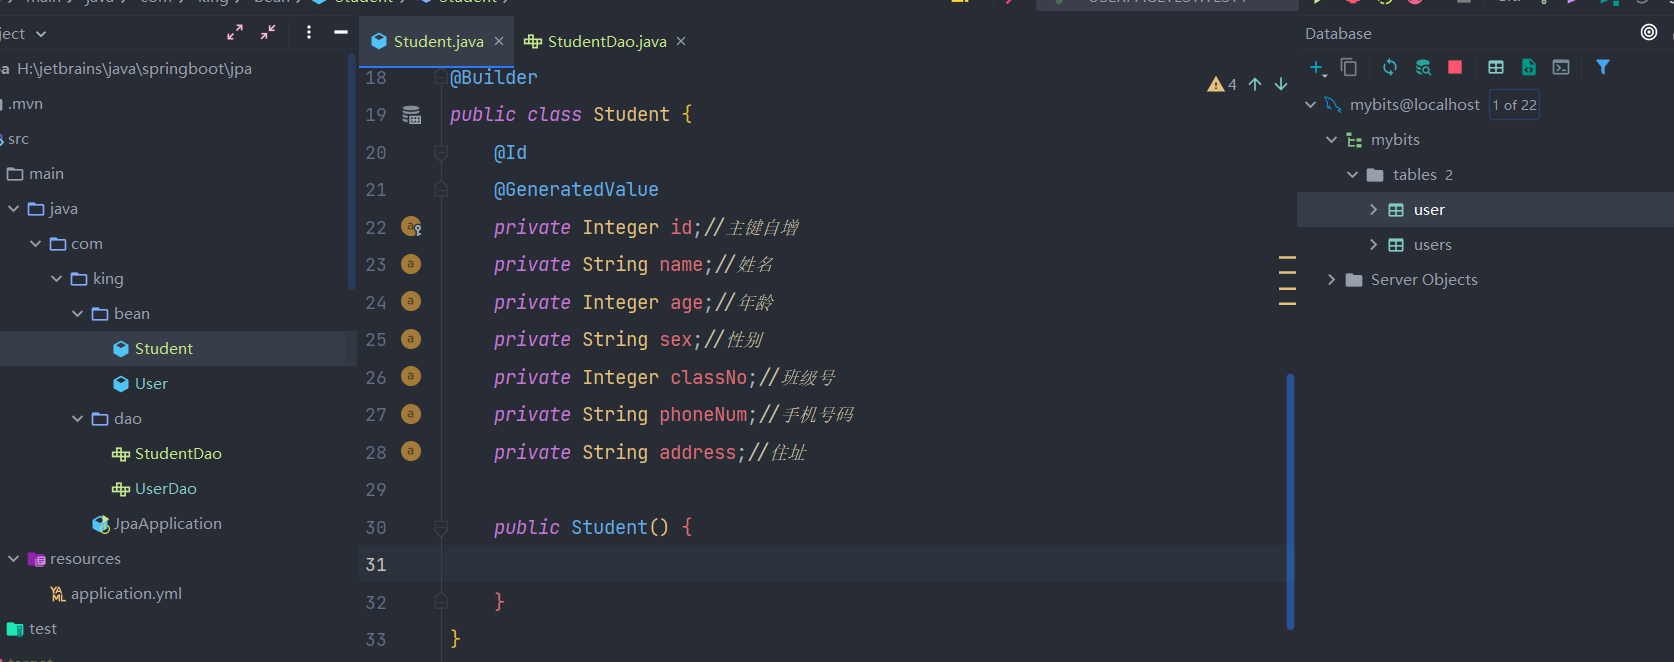Click the table editor icon in Database toolbar
The width and height of the screenshot is (1674, 662).
click(1496, 67)
